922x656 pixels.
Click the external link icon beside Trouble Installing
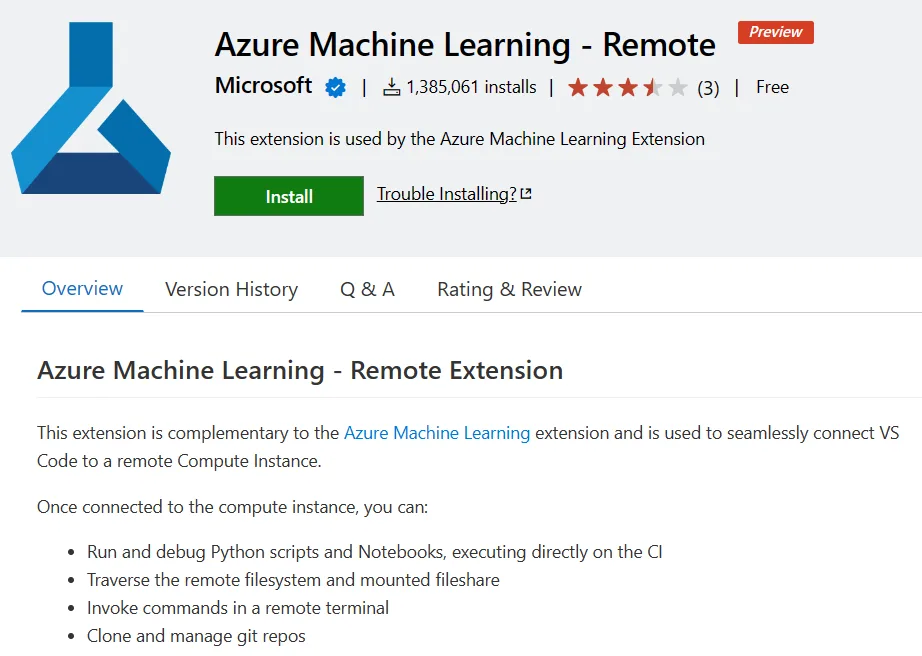(526, 194)
